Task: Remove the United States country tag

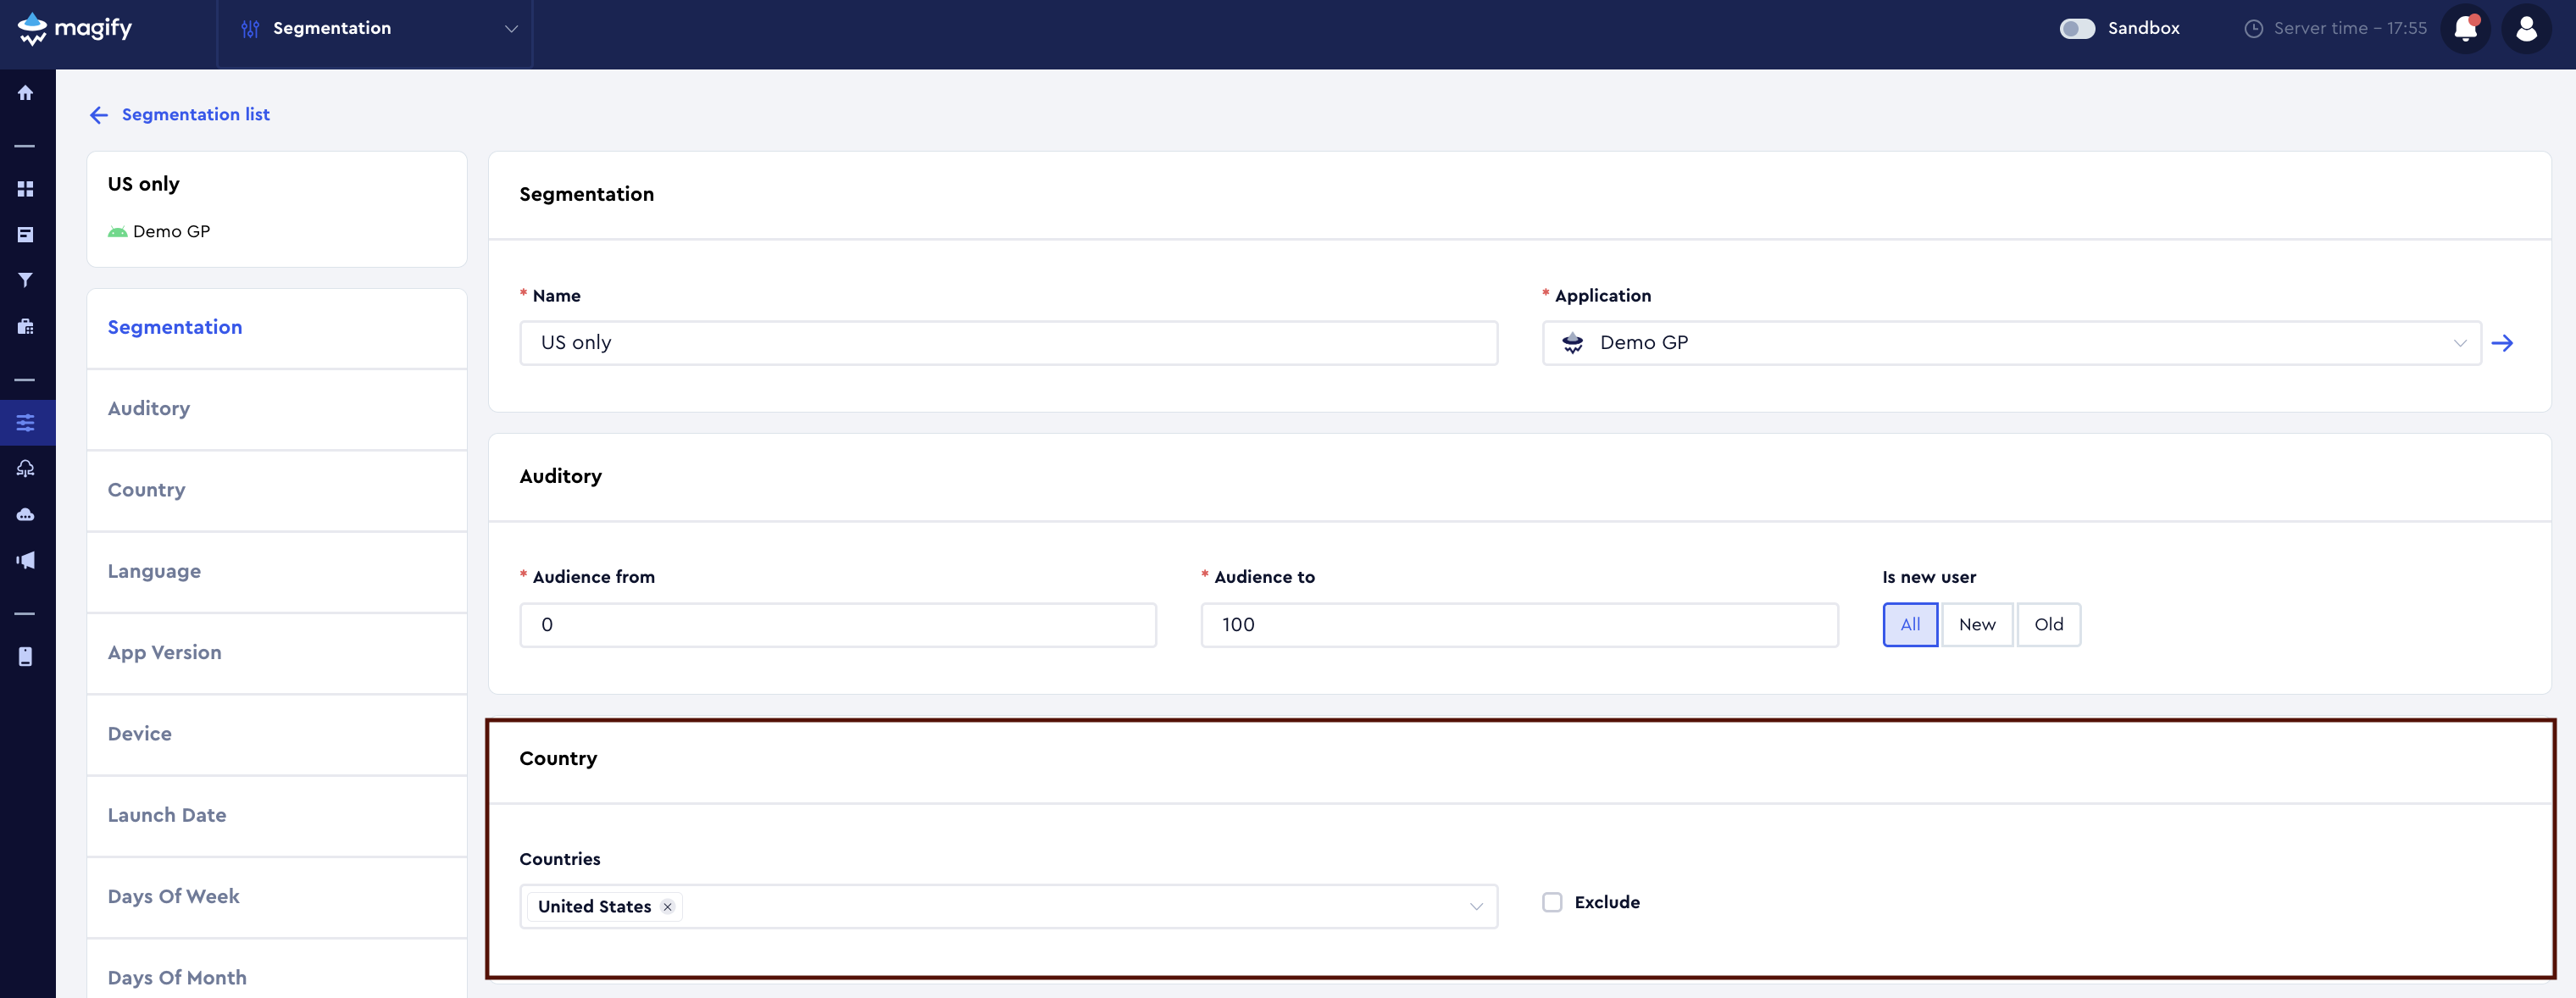Action: pos(668,907)
